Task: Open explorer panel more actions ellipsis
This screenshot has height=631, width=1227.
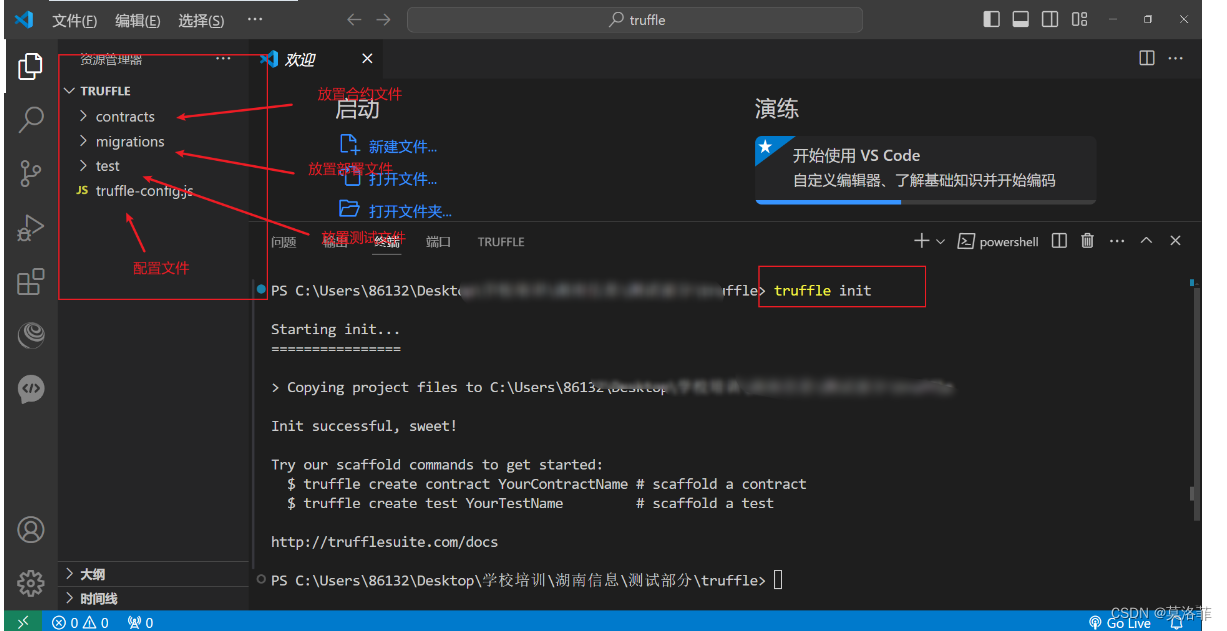Action: pos(223,59)
